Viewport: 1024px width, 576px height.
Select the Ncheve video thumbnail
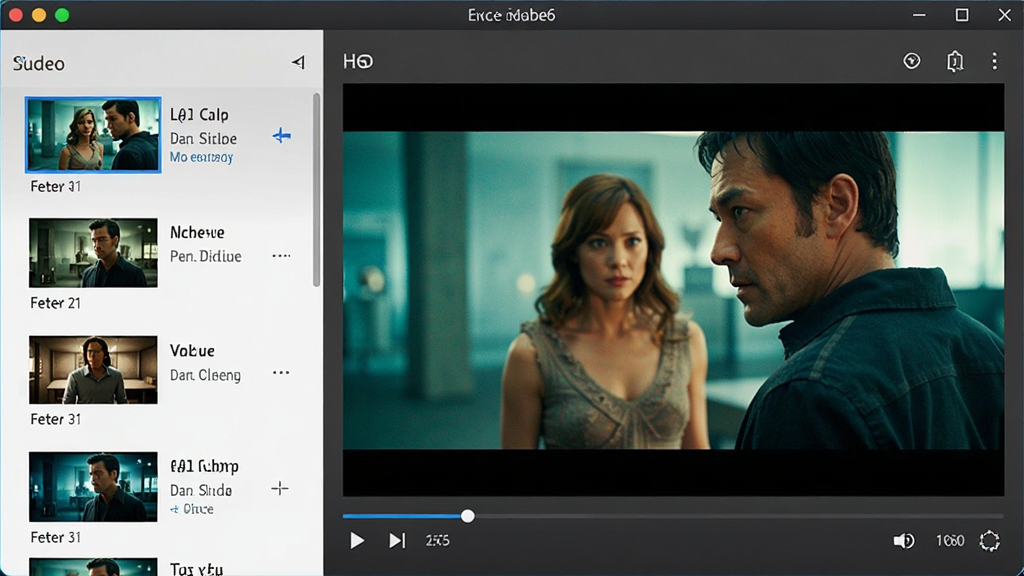pyautogui.click(x=93, y=253)
